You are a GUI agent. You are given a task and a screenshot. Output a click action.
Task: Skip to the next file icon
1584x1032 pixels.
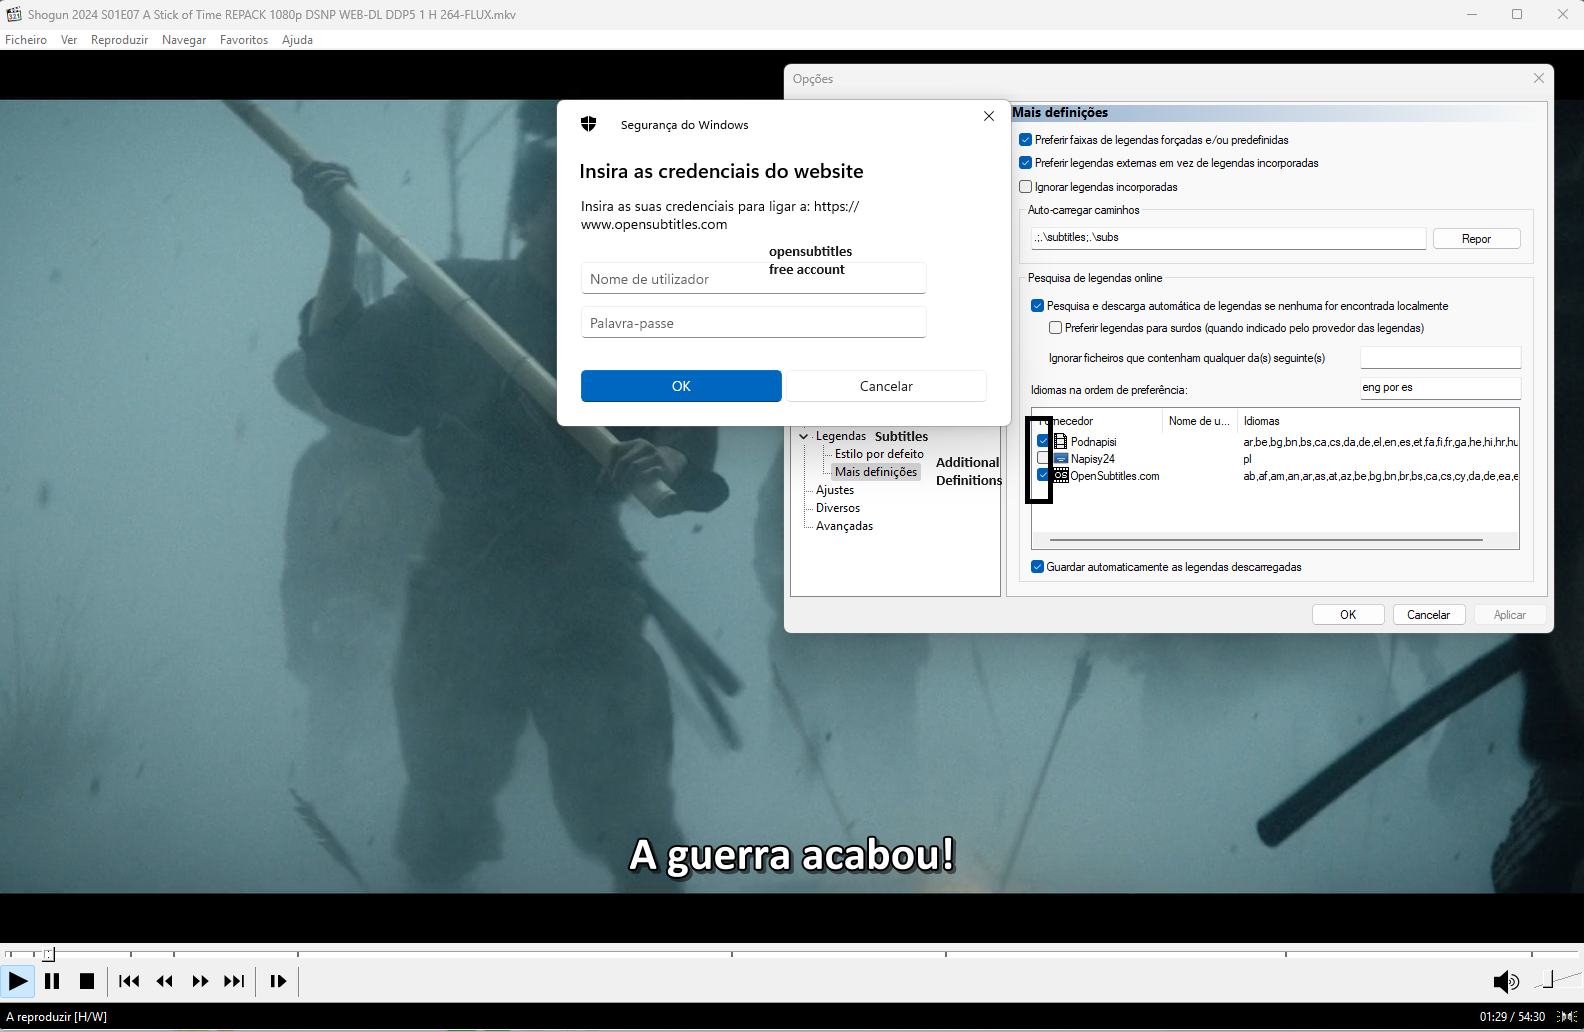tap(234, 981)
